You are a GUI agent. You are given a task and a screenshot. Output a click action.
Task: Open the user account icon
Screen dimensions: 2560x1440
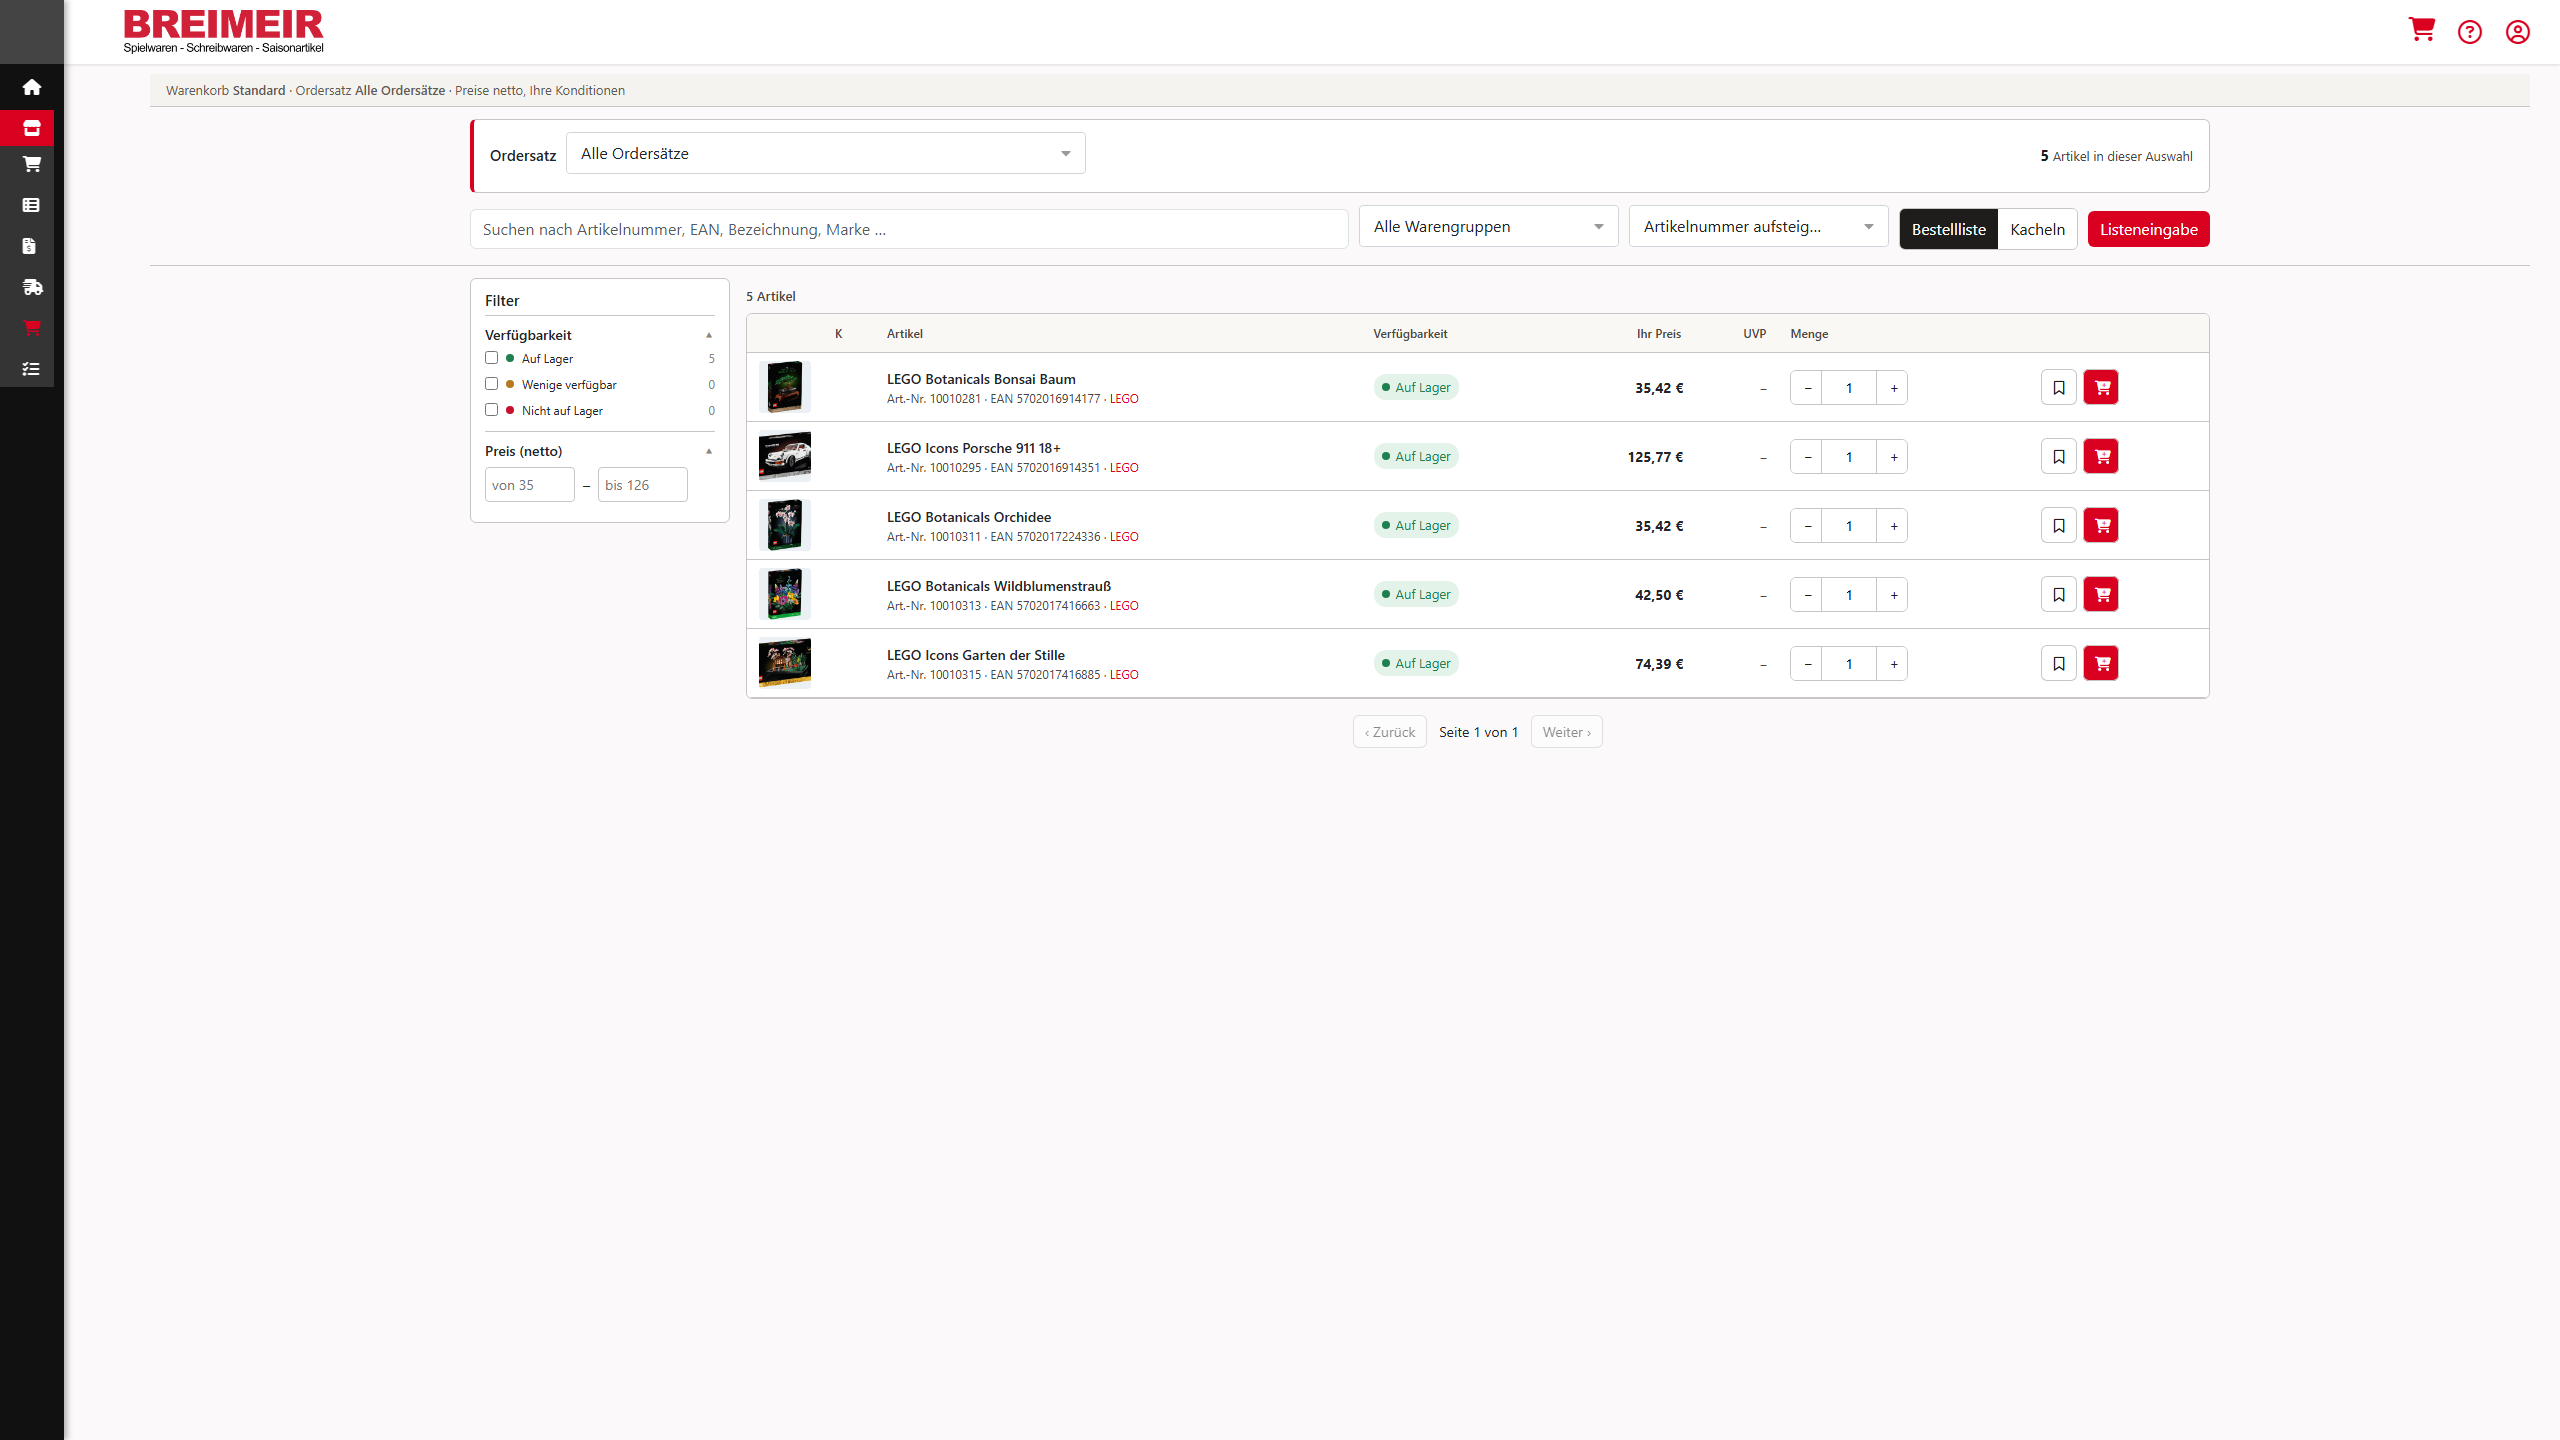pyautogui.click(x=2518, y=32)
